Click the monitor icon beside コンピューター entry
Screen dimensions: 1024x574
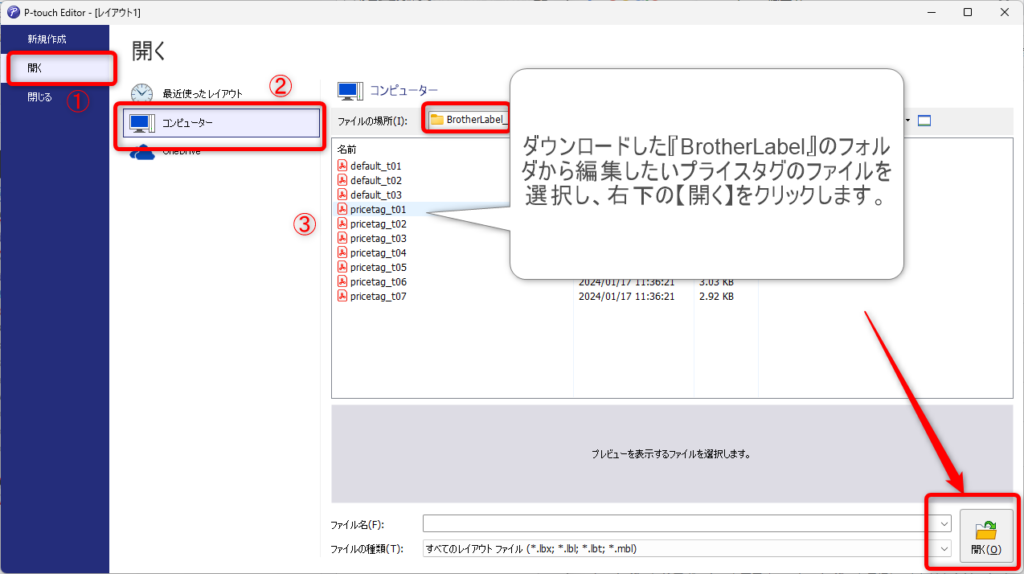tap(142, 123)
